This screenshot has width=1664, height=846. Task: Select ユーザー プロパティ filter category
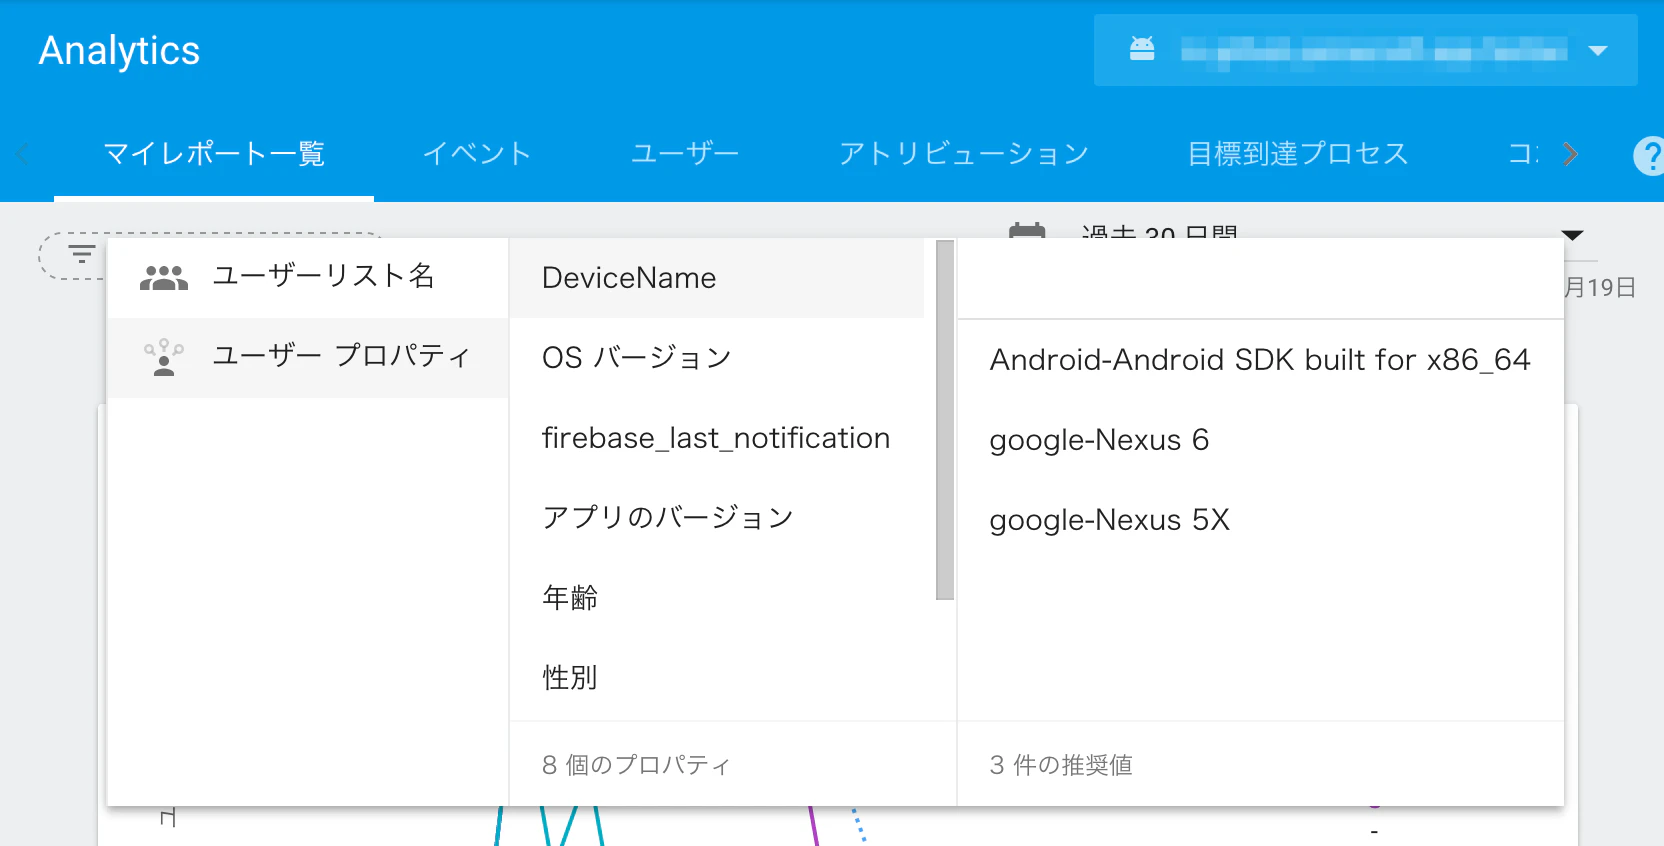307,358
